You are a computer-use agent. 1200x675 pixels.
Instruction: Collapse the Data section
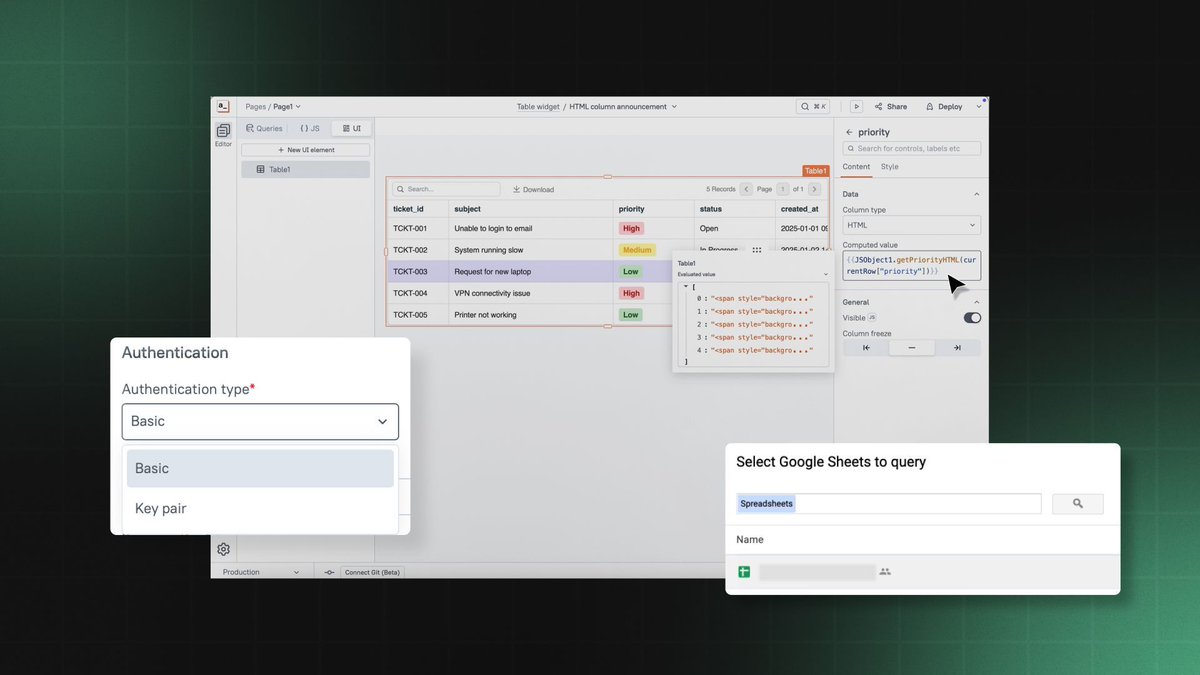point(977,194)
